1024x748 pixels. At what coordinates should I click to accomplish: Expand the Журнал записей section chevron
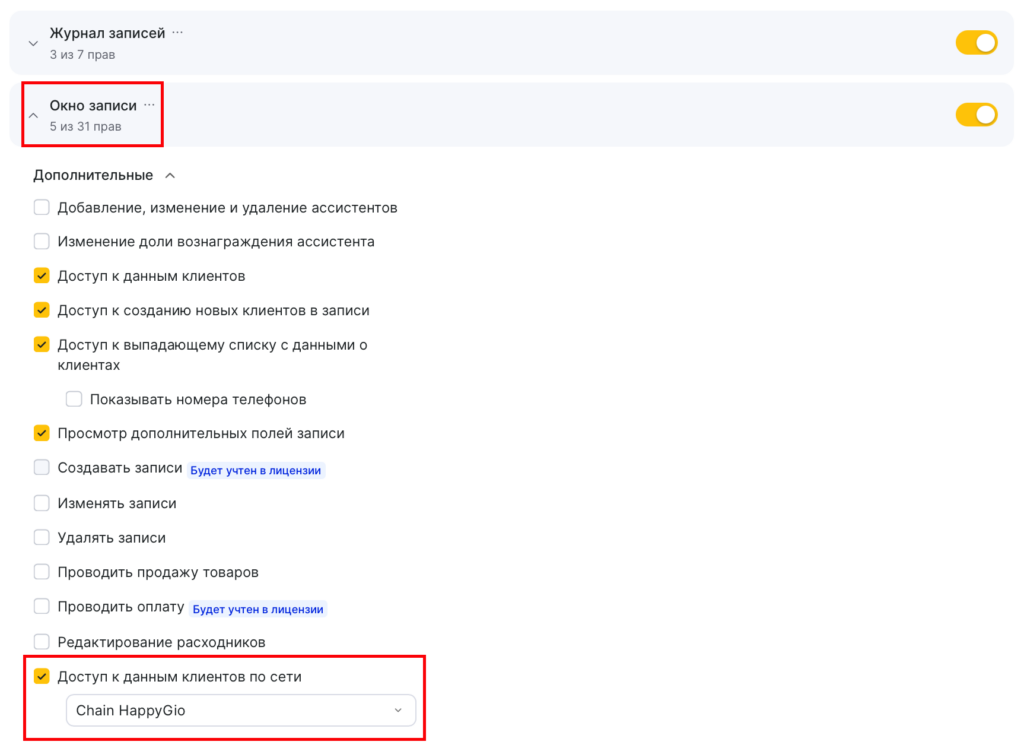[33, 43]
